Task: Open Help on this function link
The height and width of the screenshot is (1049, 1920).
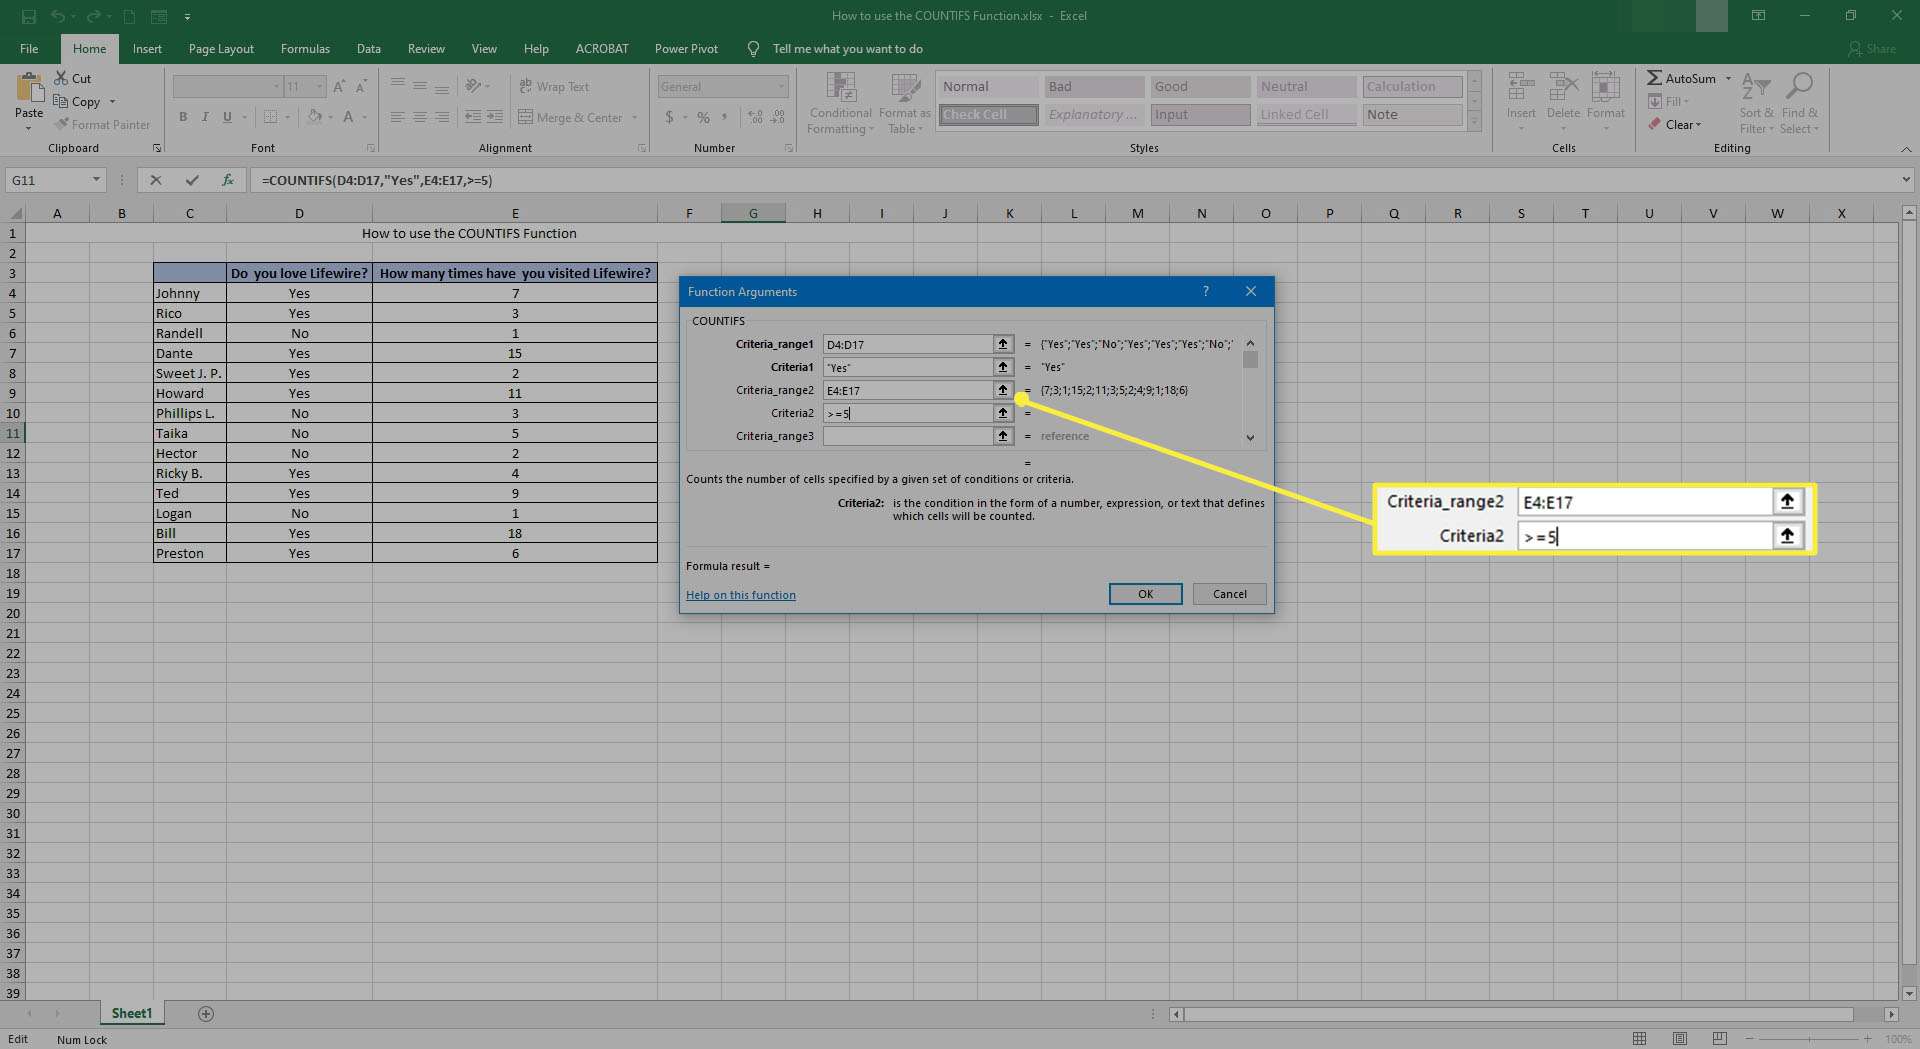Action: (x=741, y=595)
